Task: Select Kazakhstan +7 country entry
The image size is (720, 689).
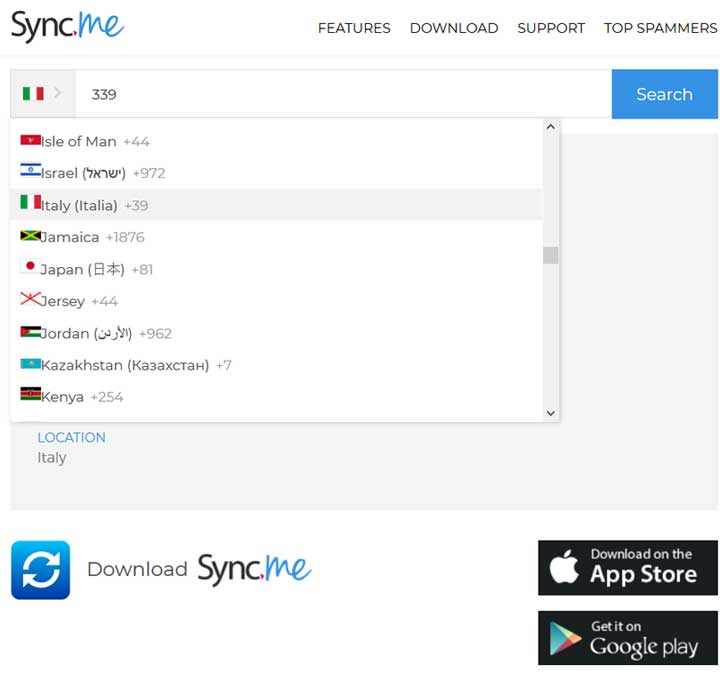Action: 276,365
